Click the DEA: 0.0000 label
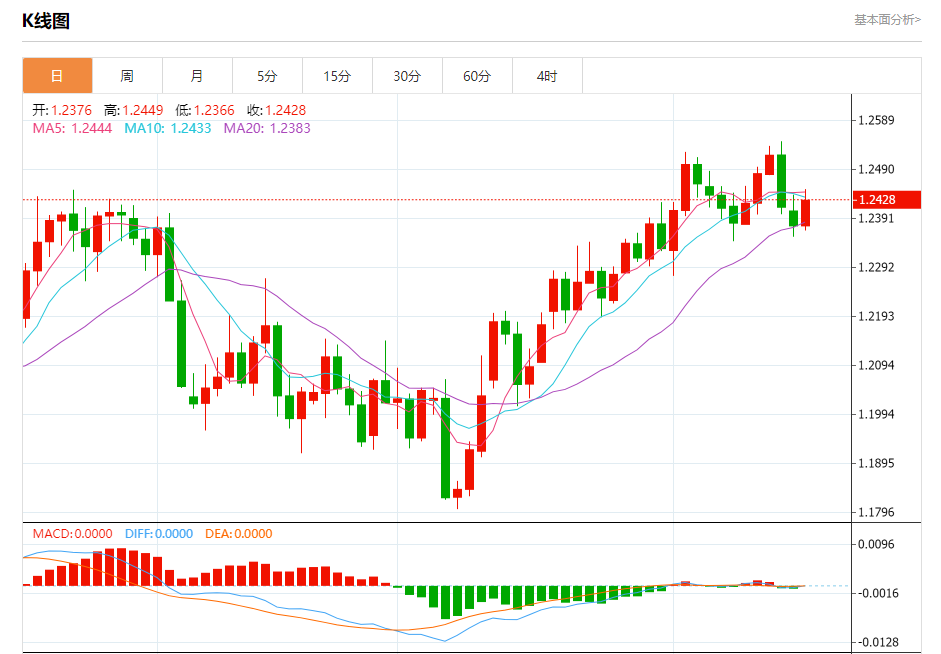 pyautogui.click(x=239, y=533)
